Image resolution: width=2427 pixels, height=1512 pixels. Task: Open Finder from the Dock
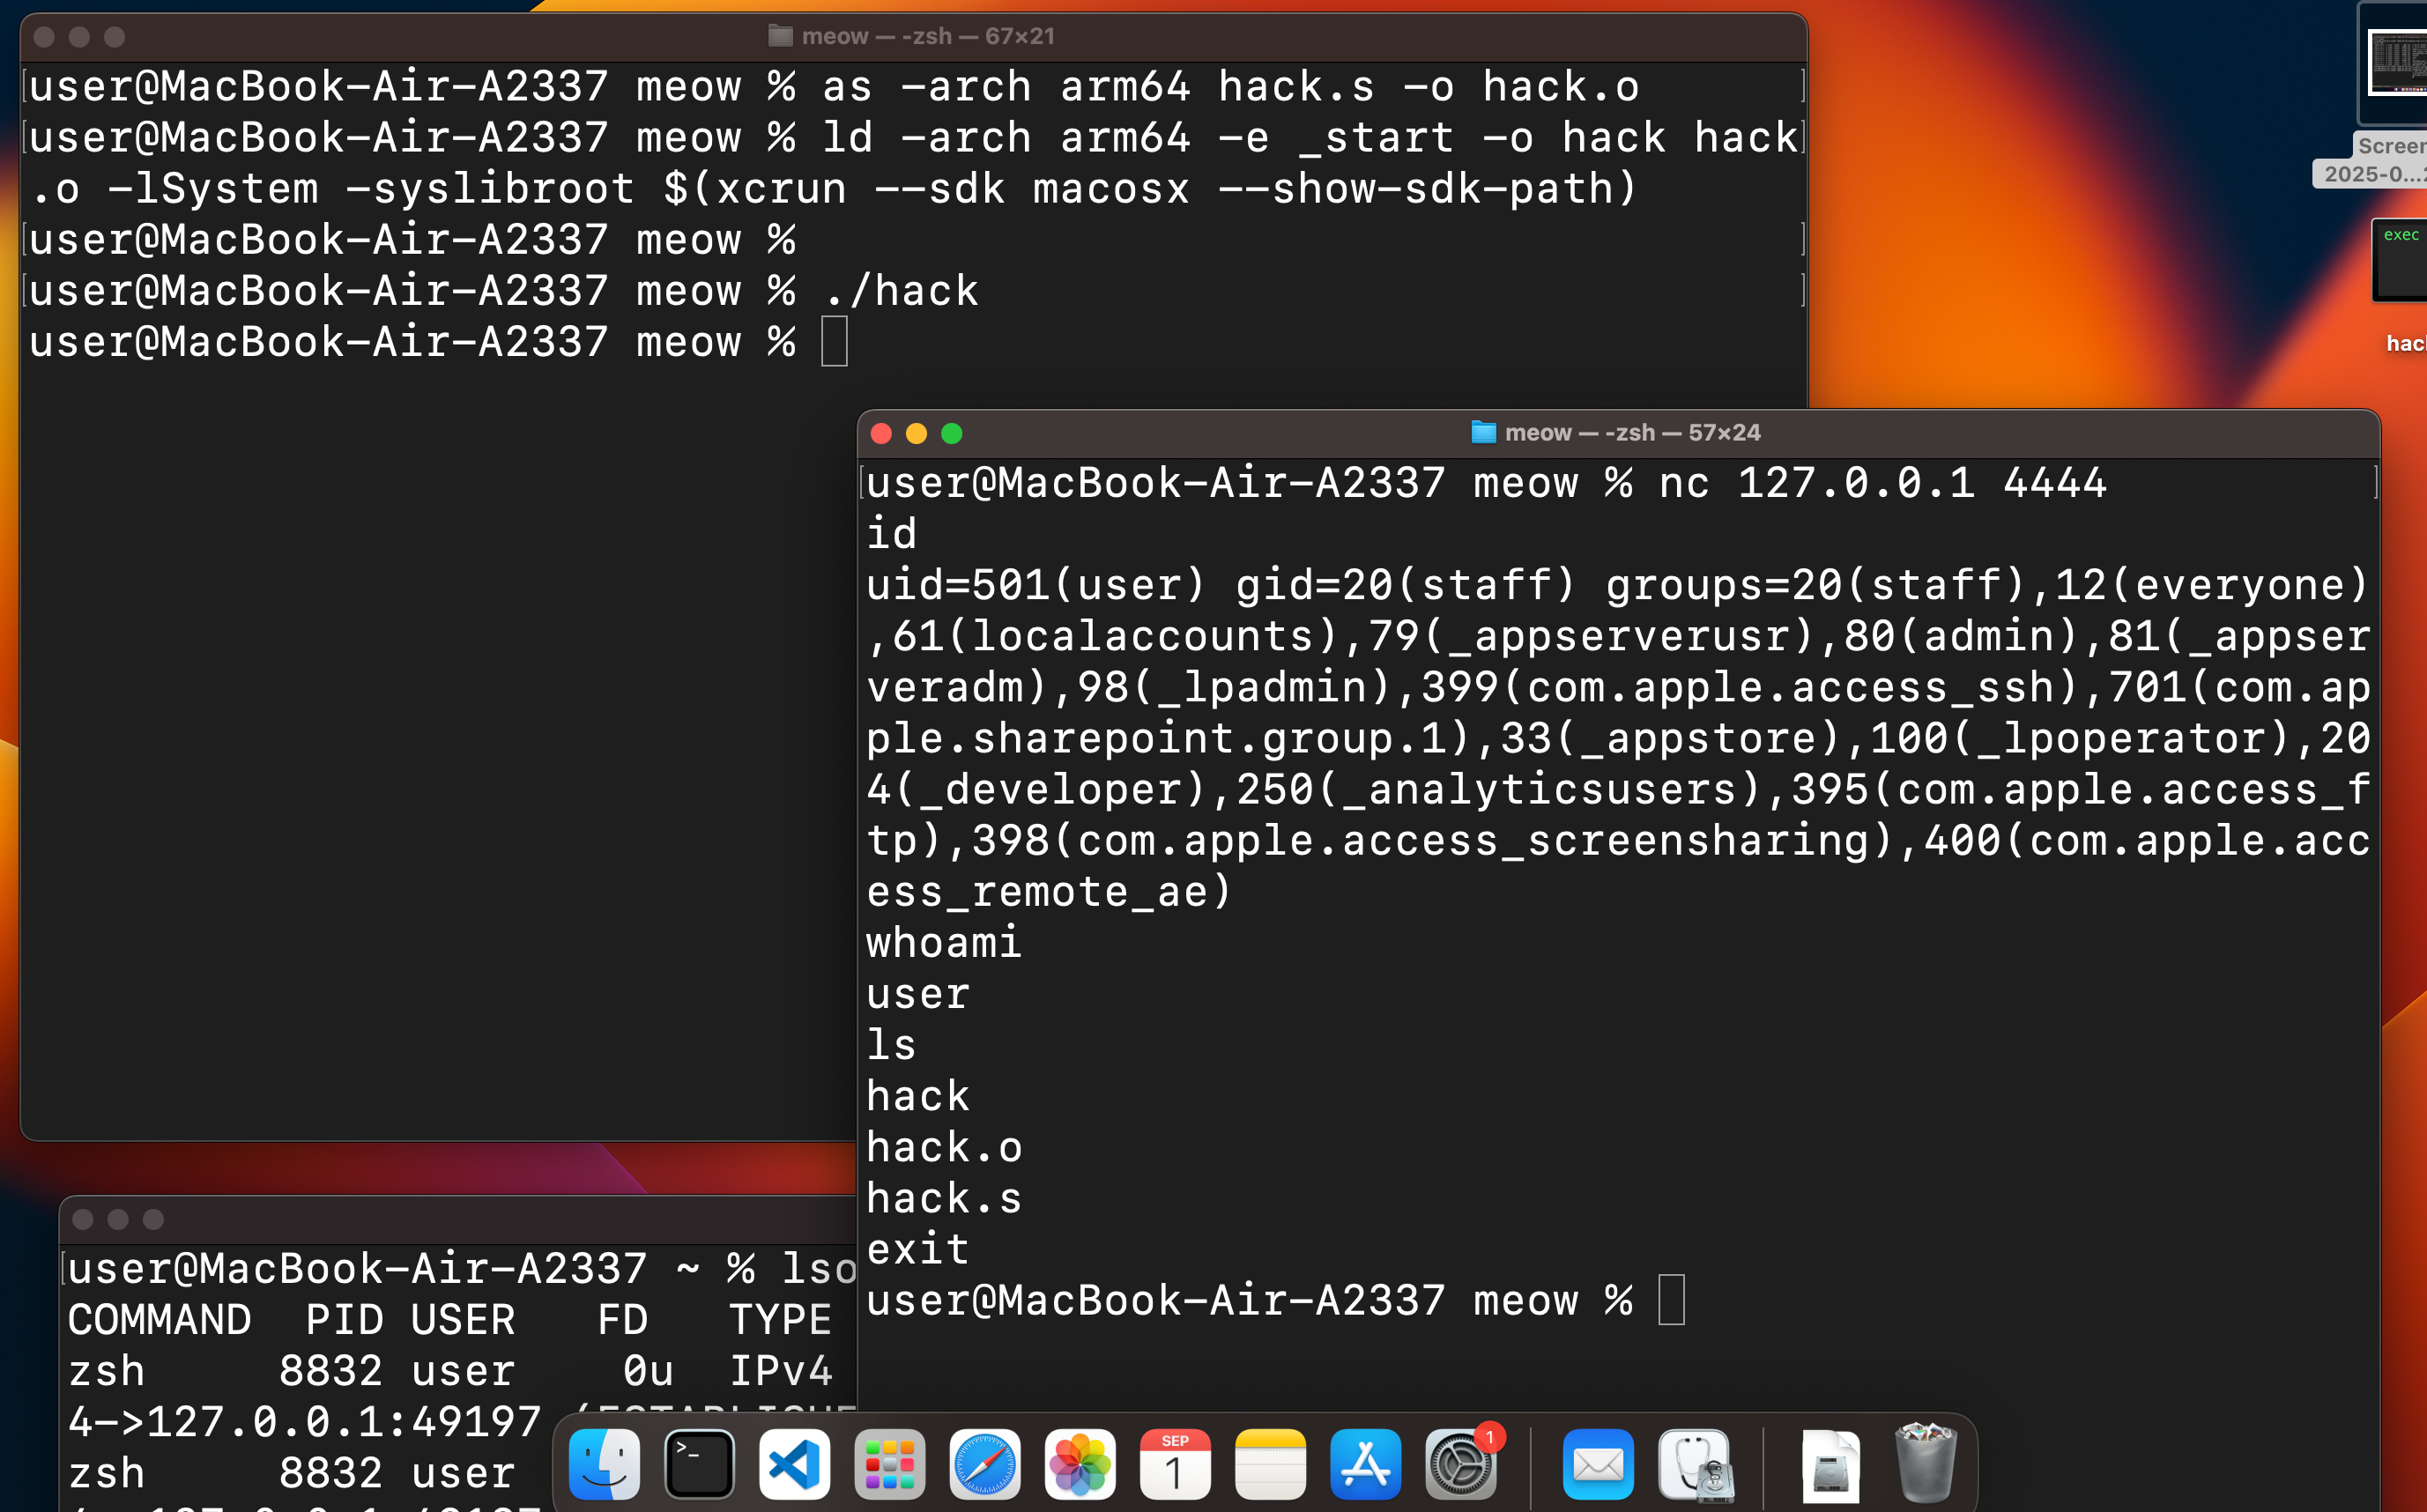[604, 1464]
